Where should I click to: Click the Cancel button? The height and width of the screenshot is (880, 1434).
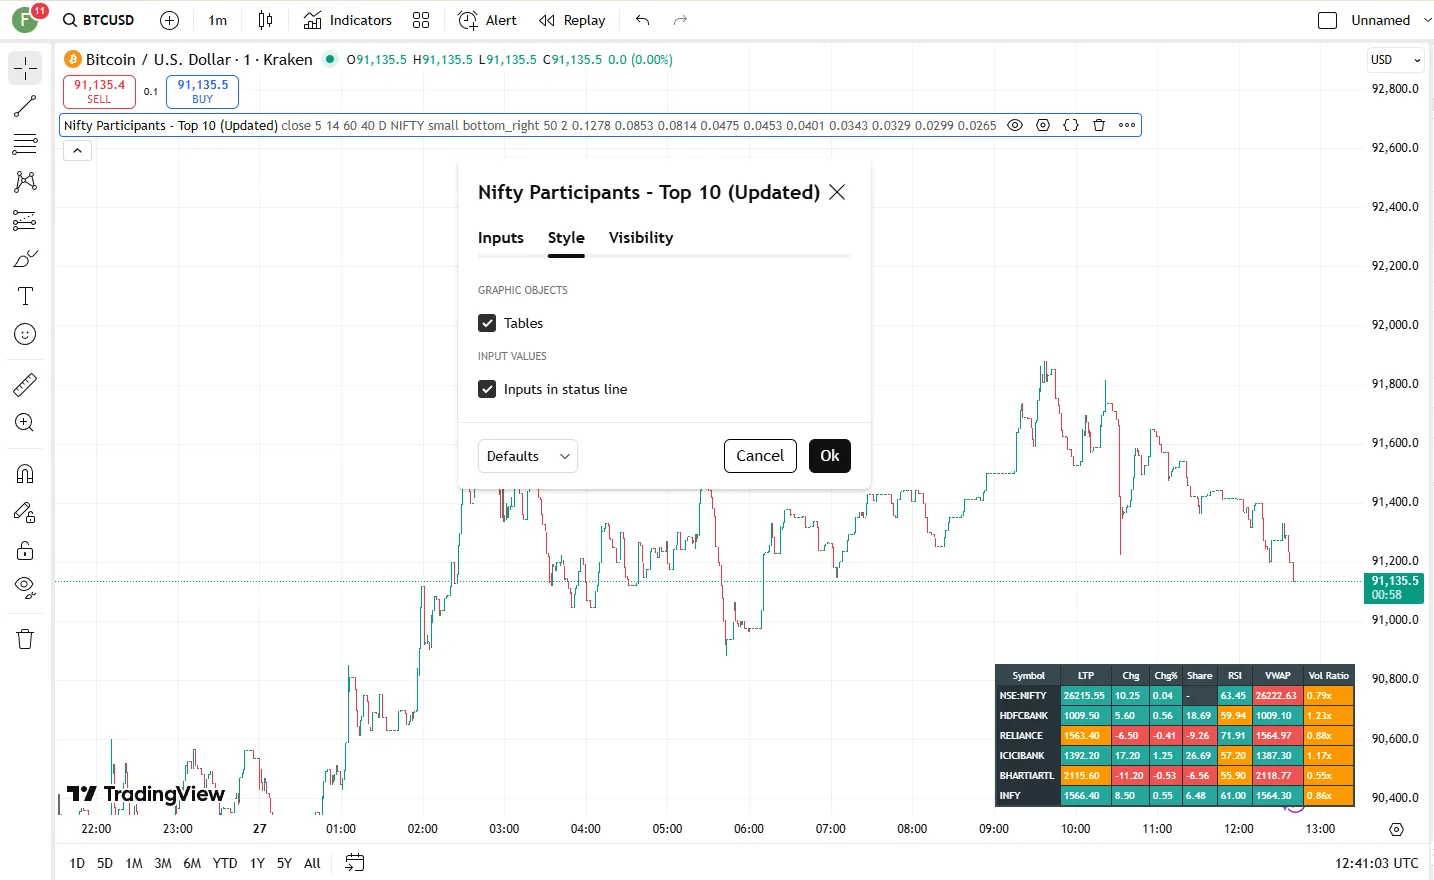(760, 456)
